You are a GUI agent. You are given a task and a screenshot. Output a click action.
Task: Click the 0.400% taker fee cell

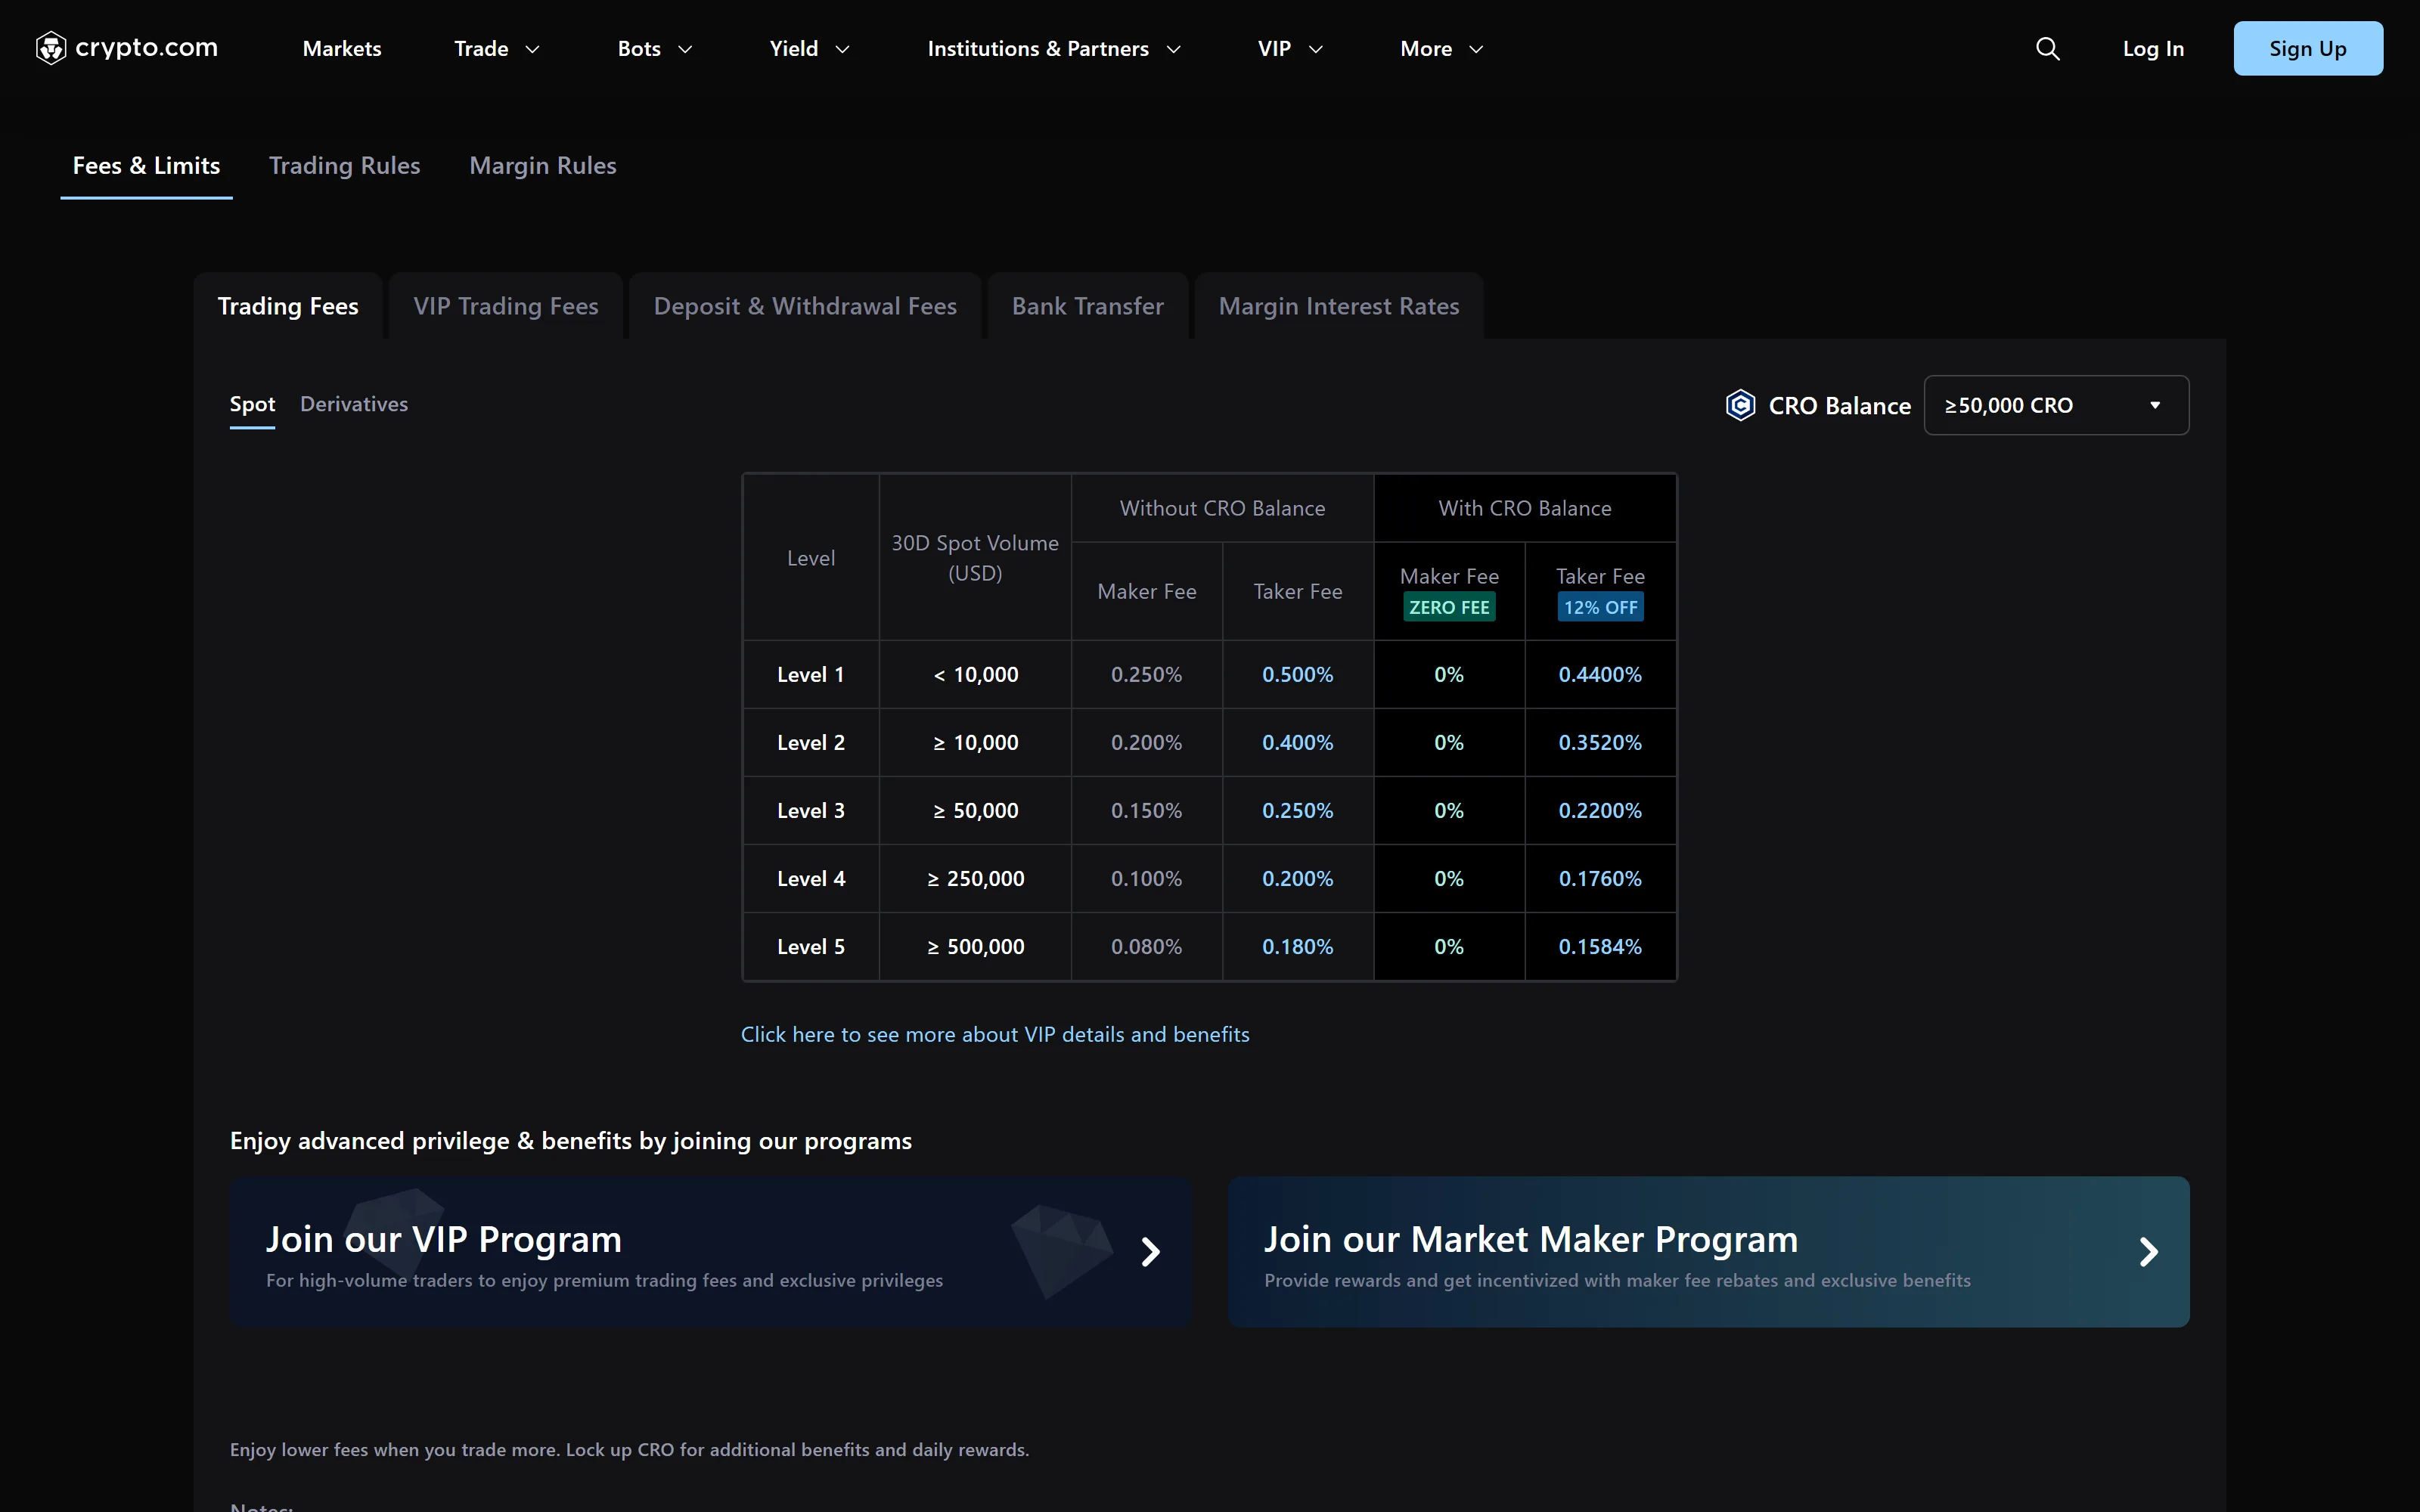pos(1298,743)
